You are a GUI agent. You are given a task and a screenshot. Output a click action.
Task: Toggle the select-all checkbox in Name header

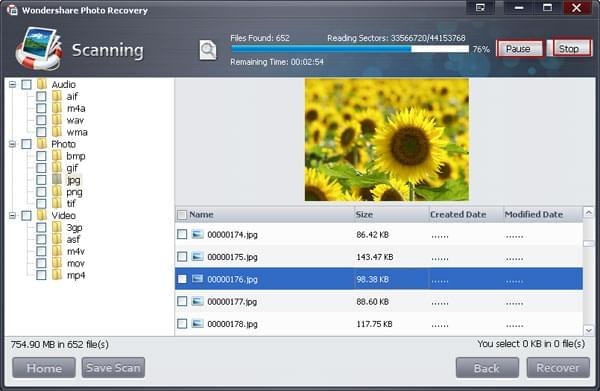tap(182, 215)
